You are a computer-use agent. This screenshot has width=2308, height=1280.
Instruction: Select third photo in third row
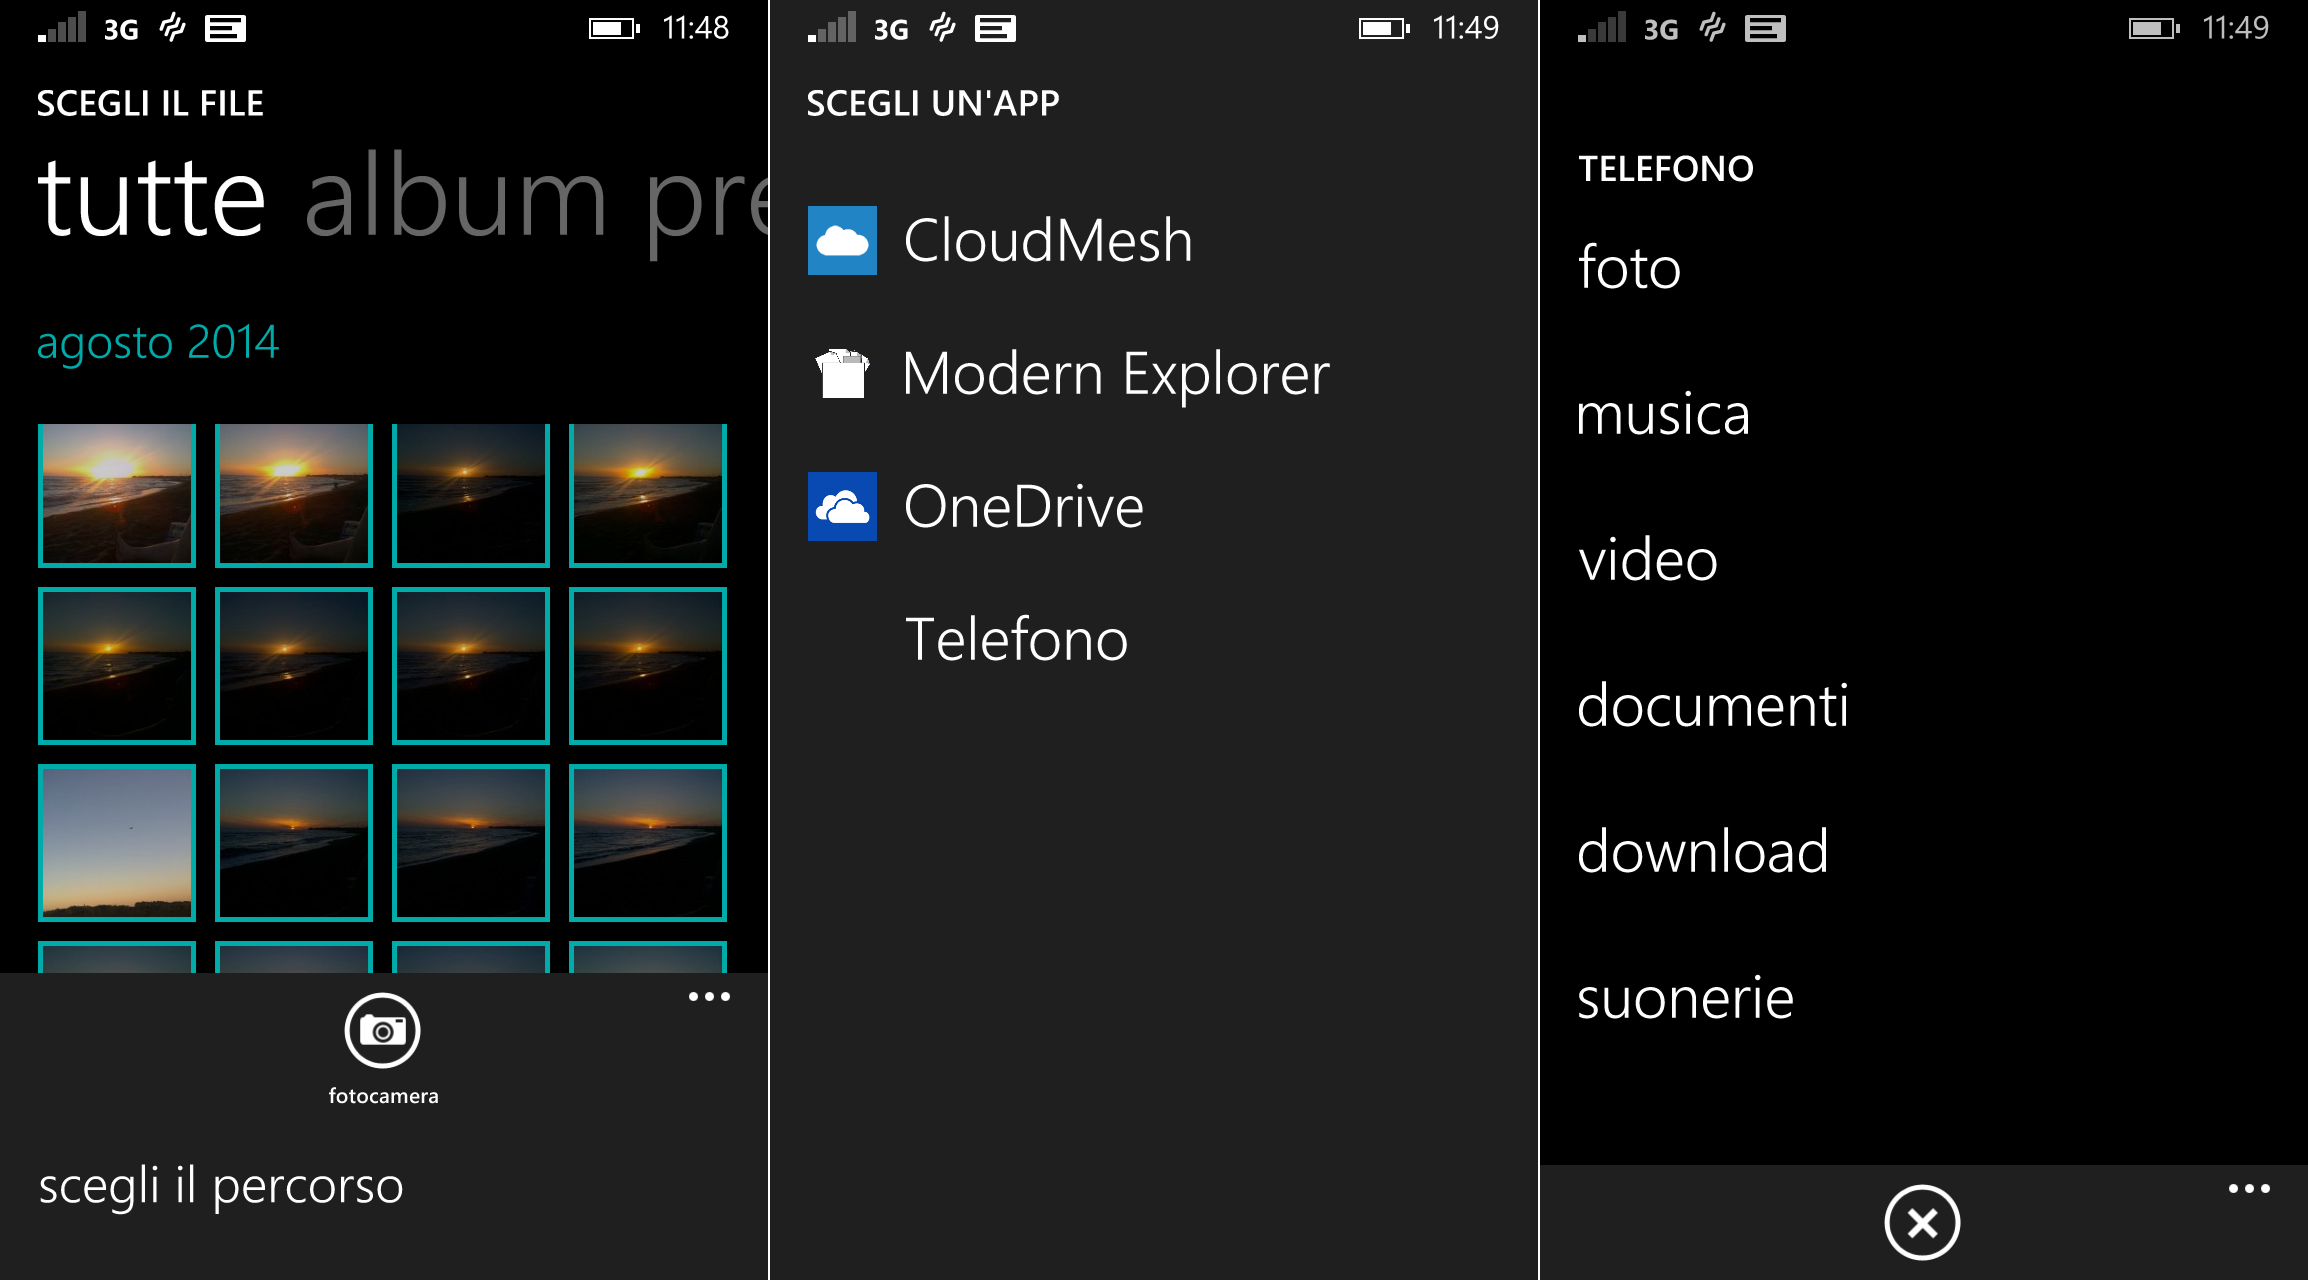pyautogui.click(x=471, y=843)
